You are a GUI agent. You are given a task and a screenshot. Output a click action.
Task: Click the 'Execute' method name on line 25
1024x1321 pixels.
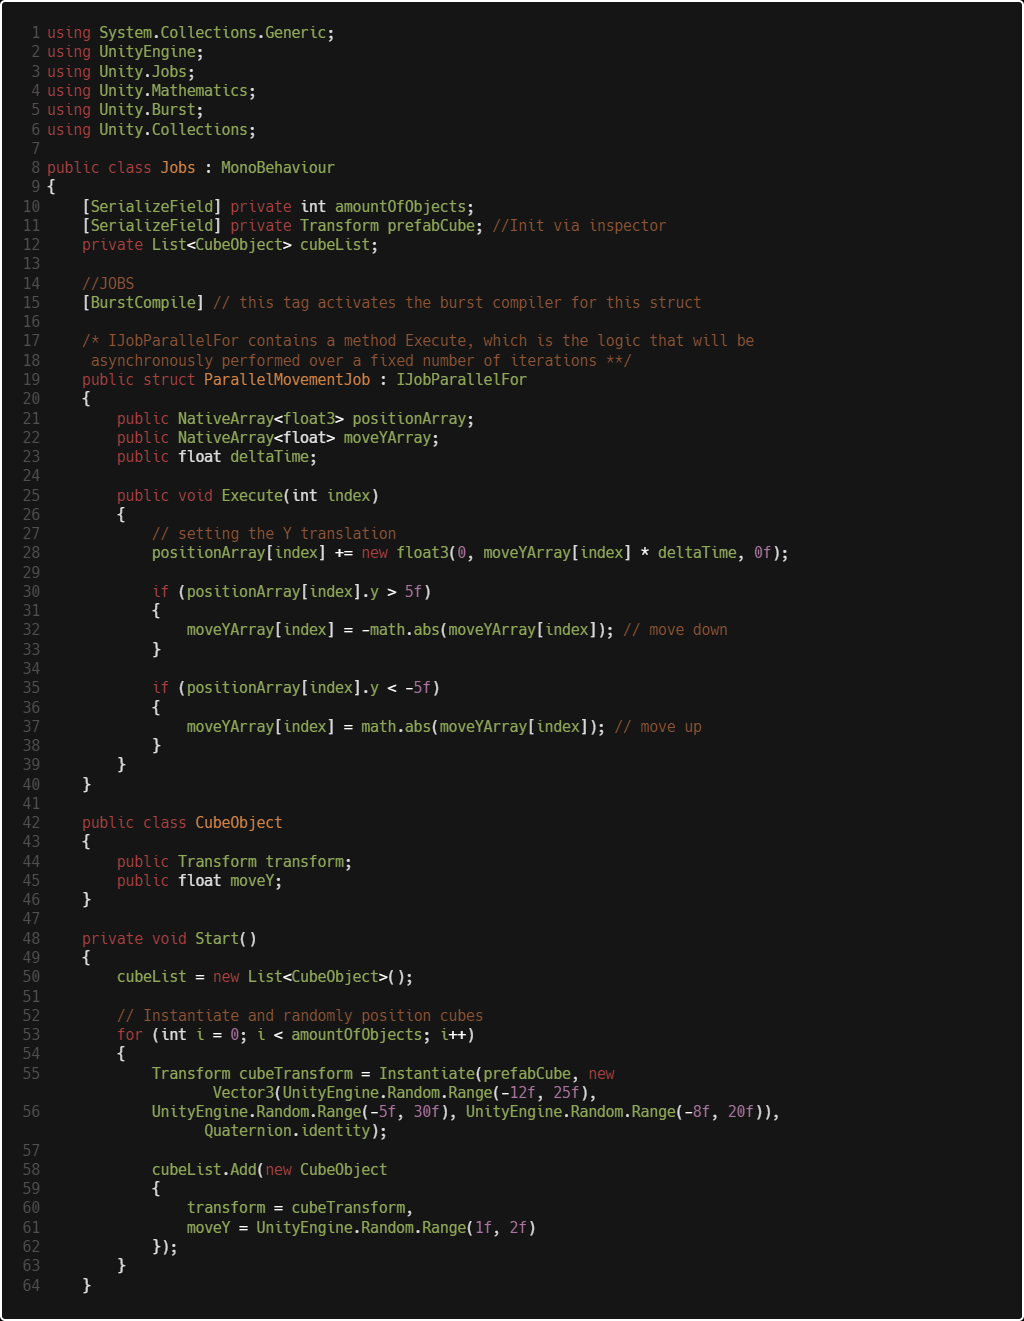252,496
